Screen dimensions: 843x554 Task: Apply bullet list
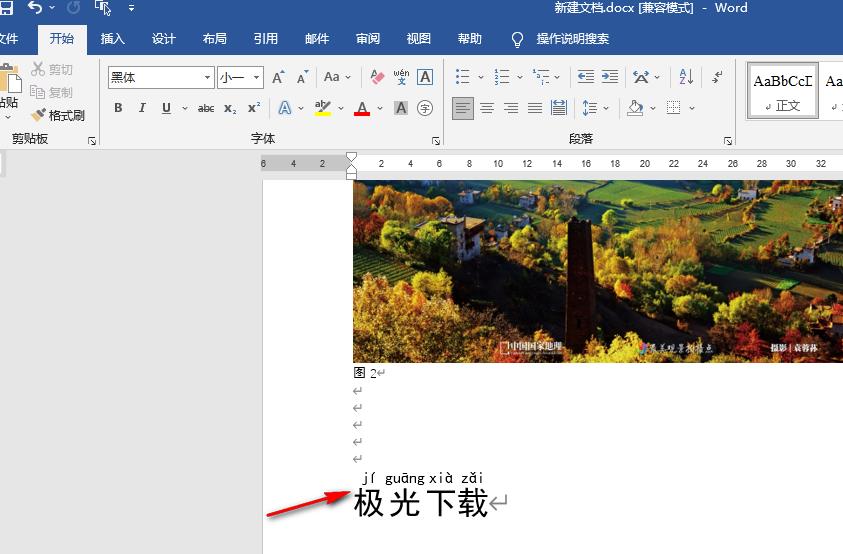(x=462, y=77)
